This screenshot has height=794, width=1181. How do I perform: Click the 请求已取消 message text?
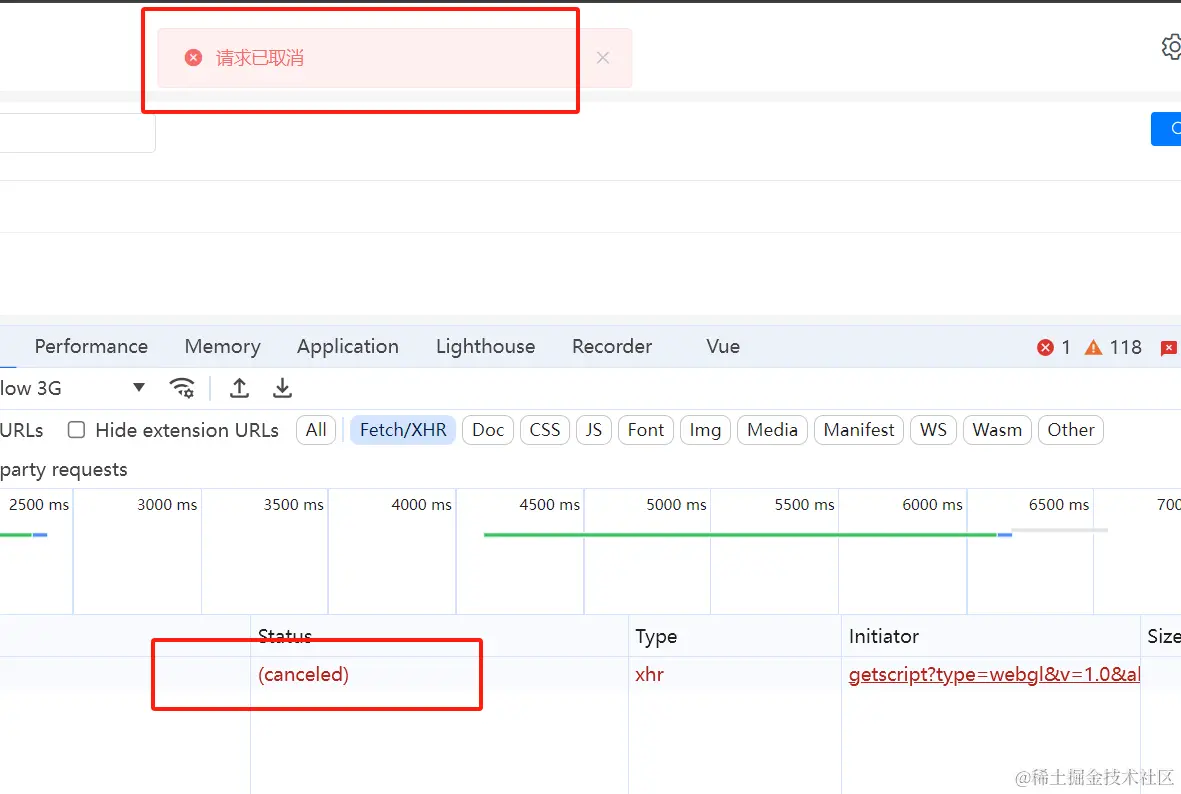[260, 58]
